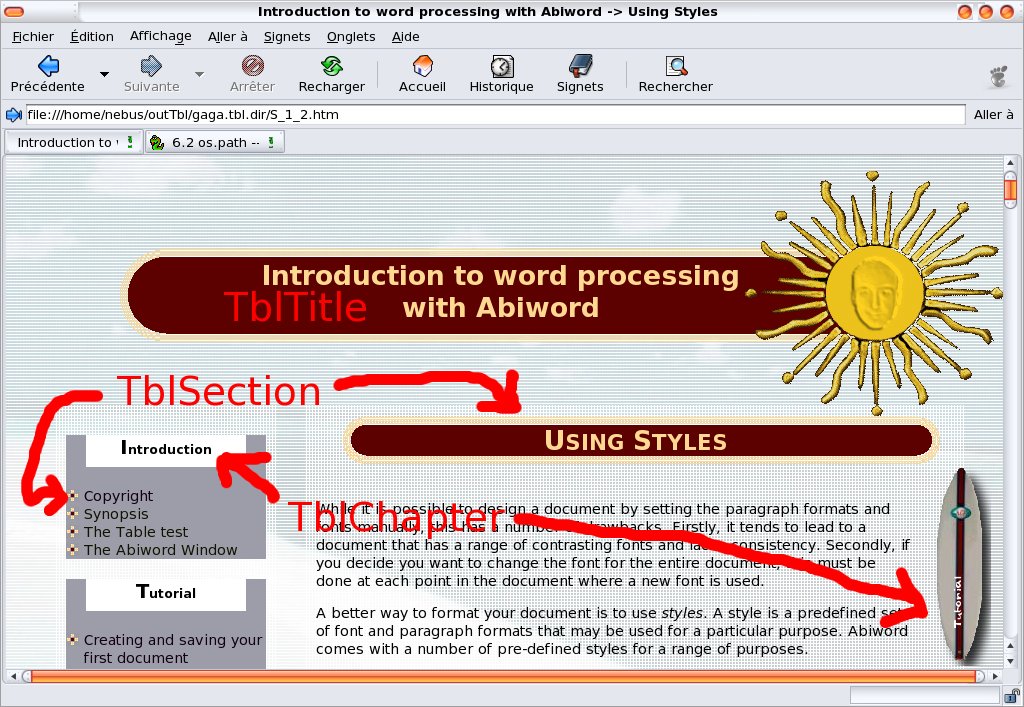Image resolution: width=1024 pixels, height=707 pixels.
Task: Click the security lock status icon
Action: pos(1012,695)
